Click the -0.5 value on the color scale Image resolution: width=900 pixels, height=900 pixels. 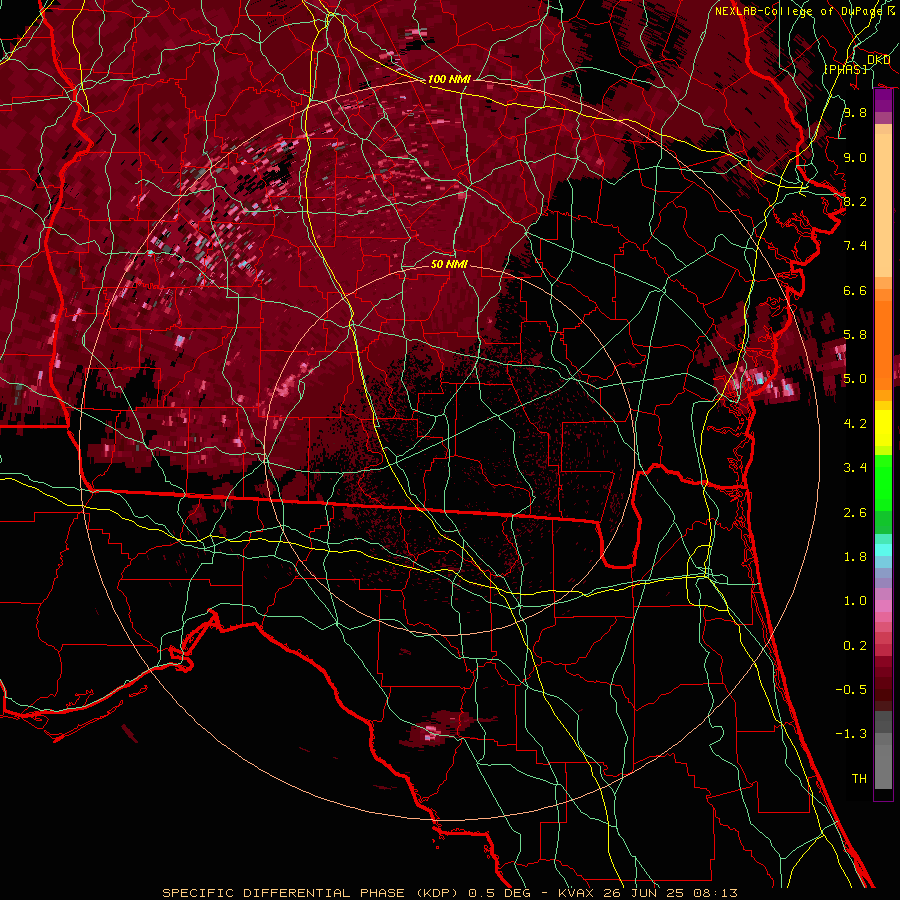[x=851, y=690]
